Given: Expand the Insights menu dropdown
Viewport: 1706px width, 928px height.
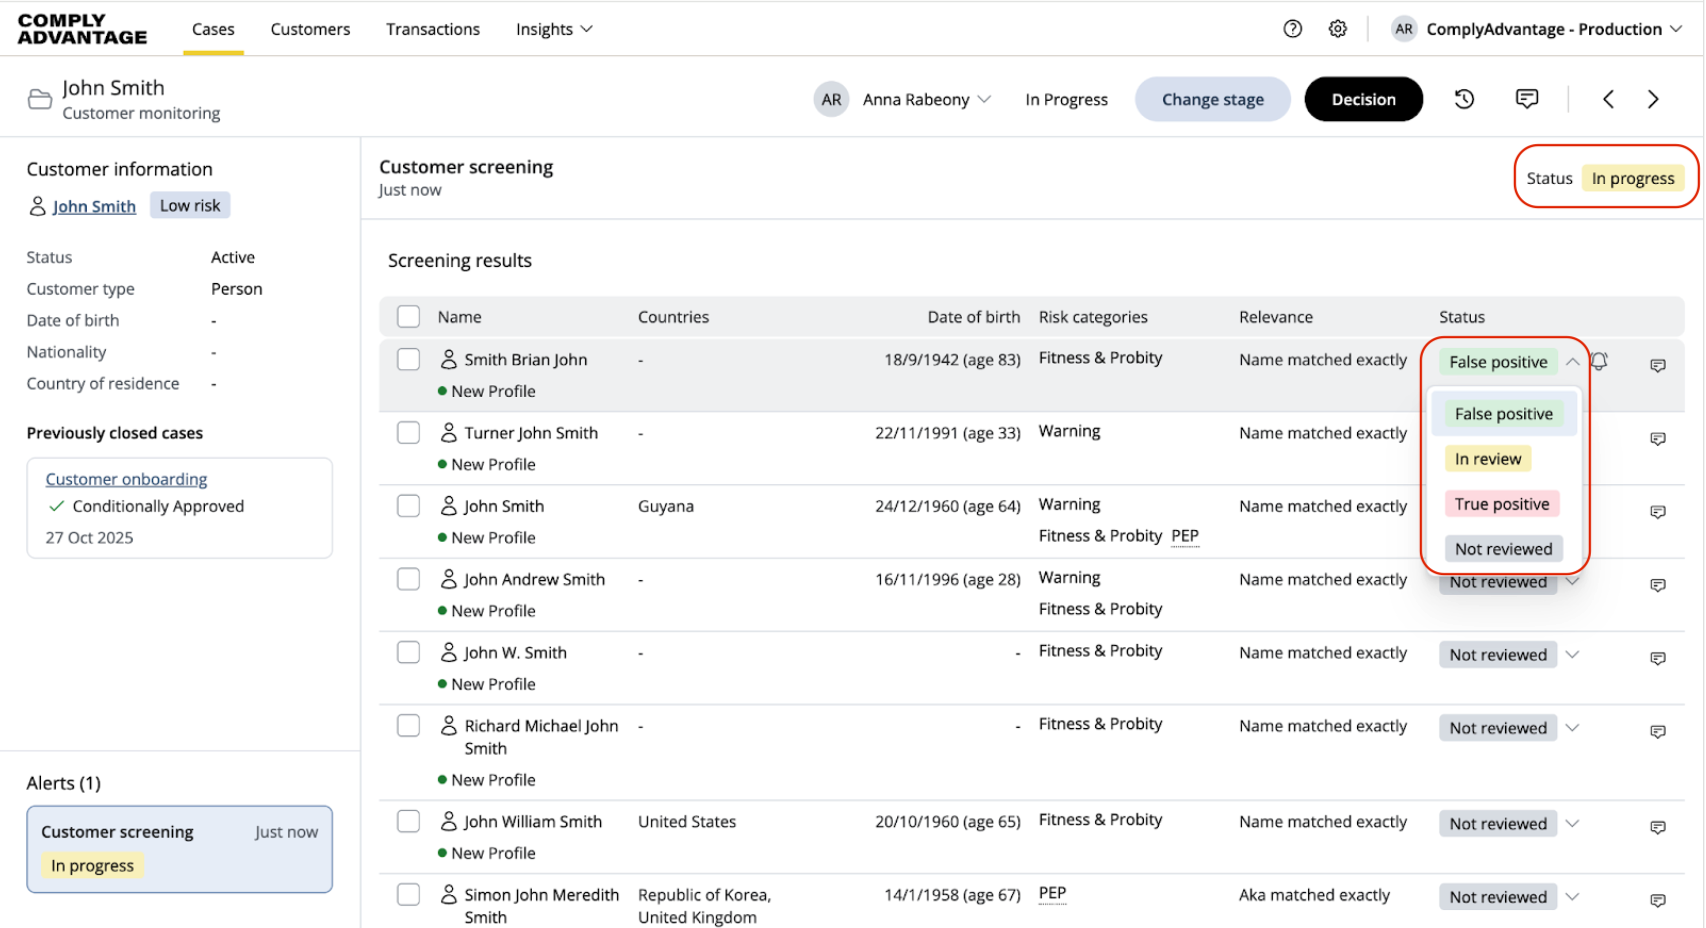Looking at the screenshot, I should tap(554, 29).
